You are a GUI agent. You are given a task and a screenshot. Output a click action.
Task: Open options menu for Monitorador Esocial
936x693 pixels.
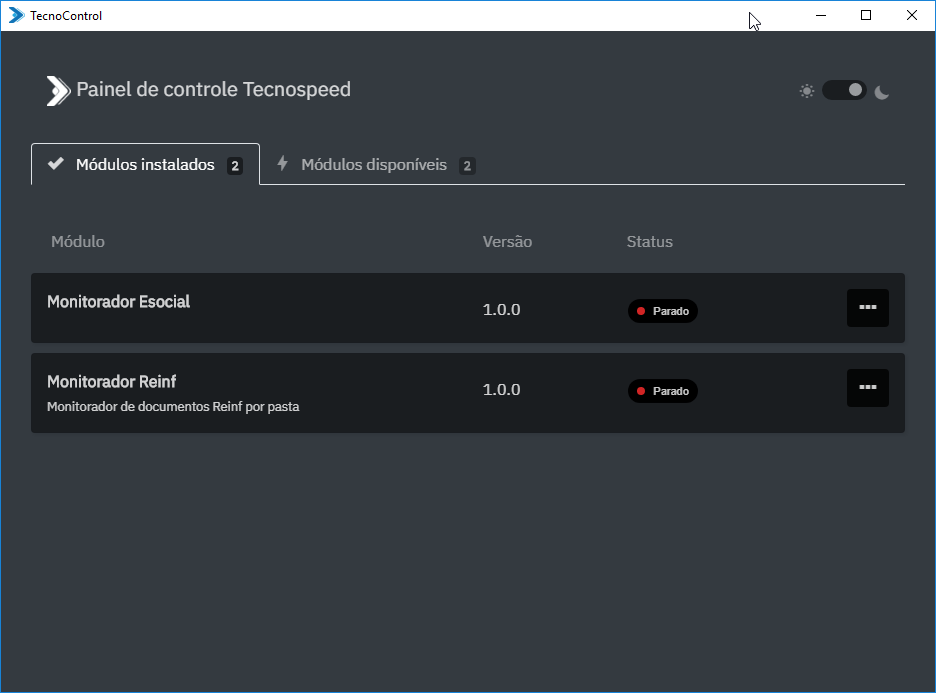point(867,307)
